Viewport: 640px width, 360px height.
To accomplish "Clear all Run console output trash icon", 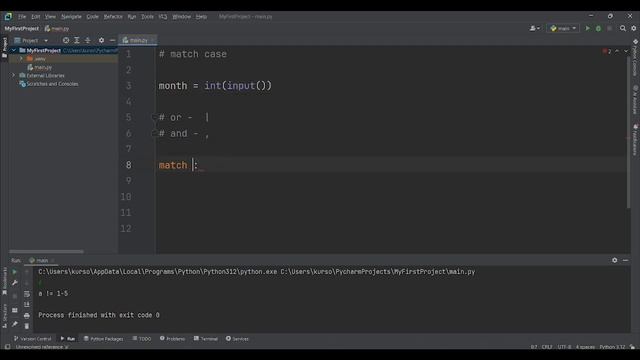I will tap(27, 326).
